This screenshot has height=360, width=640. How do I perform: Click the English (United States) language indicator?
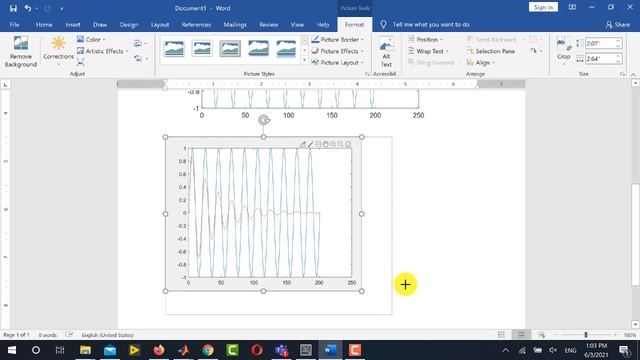[x=107, y=335]
